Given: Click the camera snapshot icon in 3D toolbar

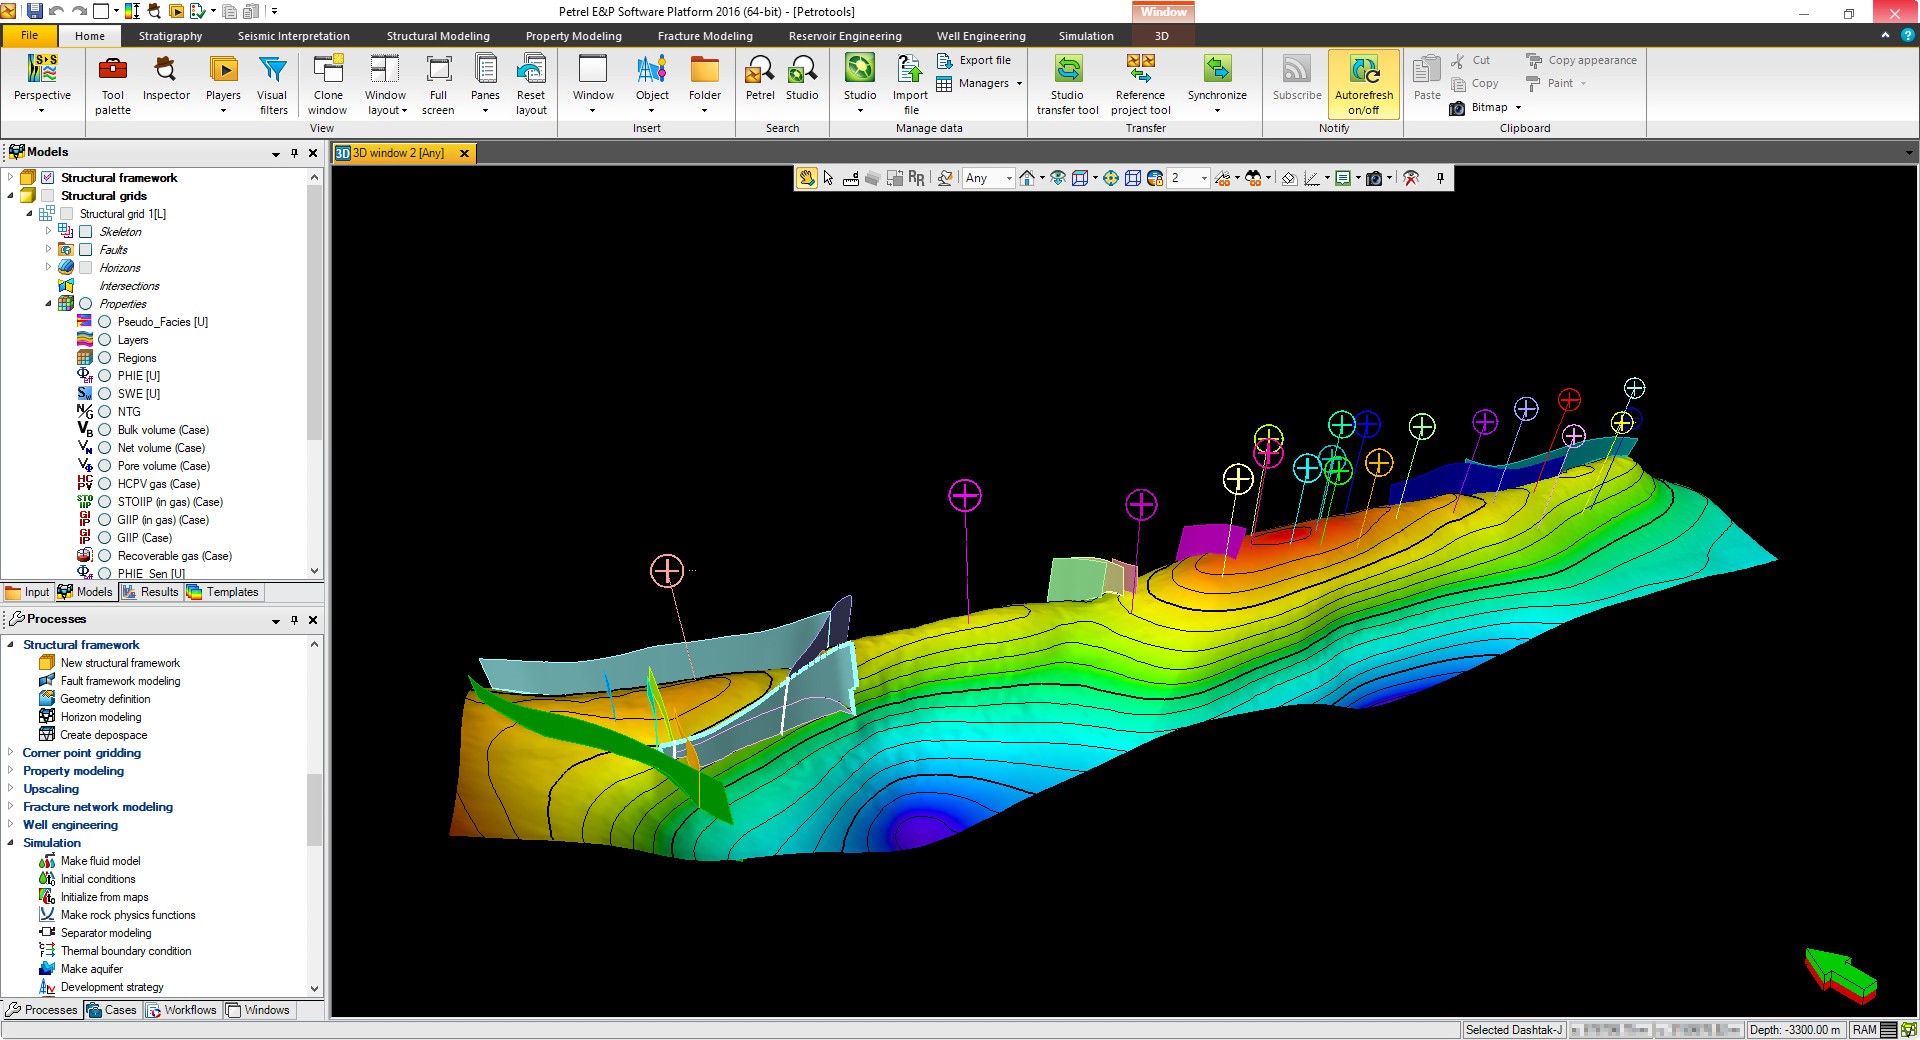Looking at the screenshot, I should click(1375, 178).
